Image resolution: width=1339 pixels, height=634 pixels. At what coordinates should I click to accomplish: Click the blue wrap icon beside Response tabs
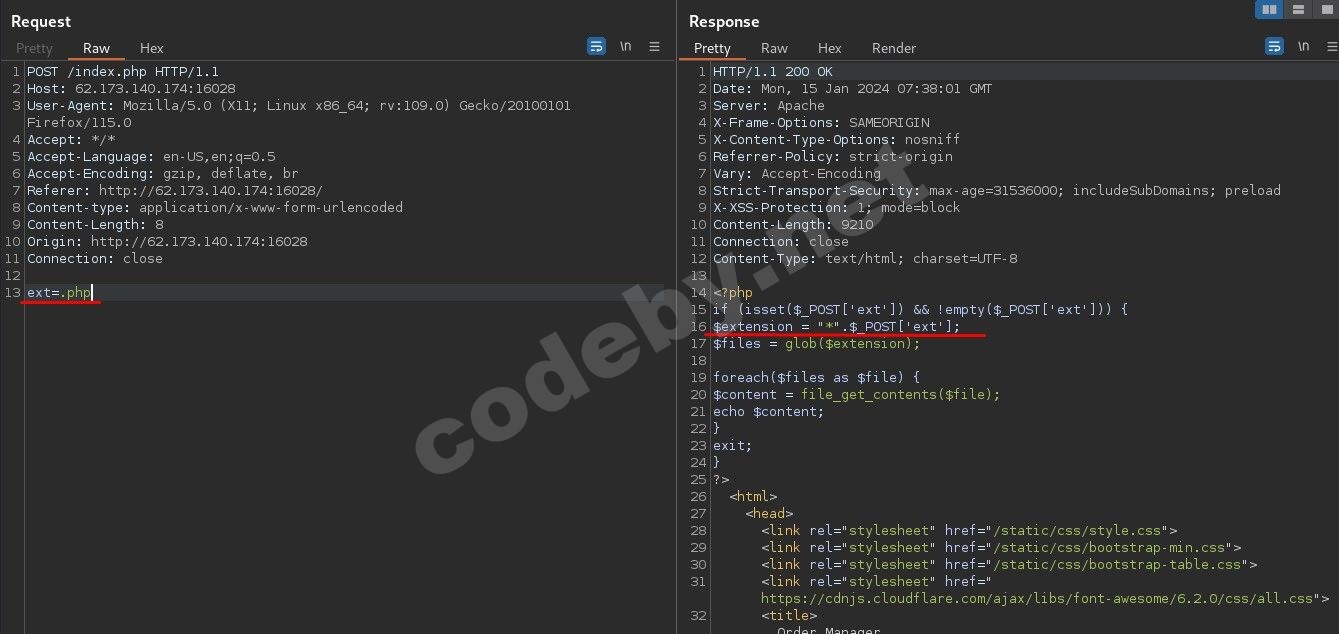tap(1273, 46)
